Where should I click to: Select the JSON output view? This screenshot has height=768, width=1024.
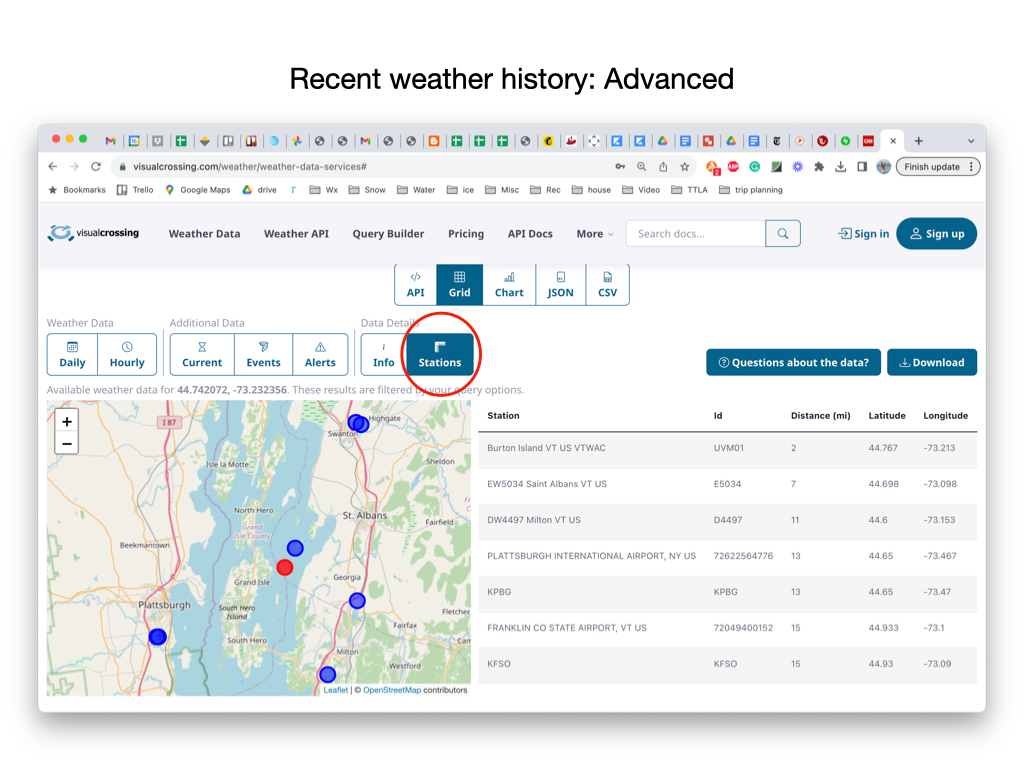coord(560,284)
